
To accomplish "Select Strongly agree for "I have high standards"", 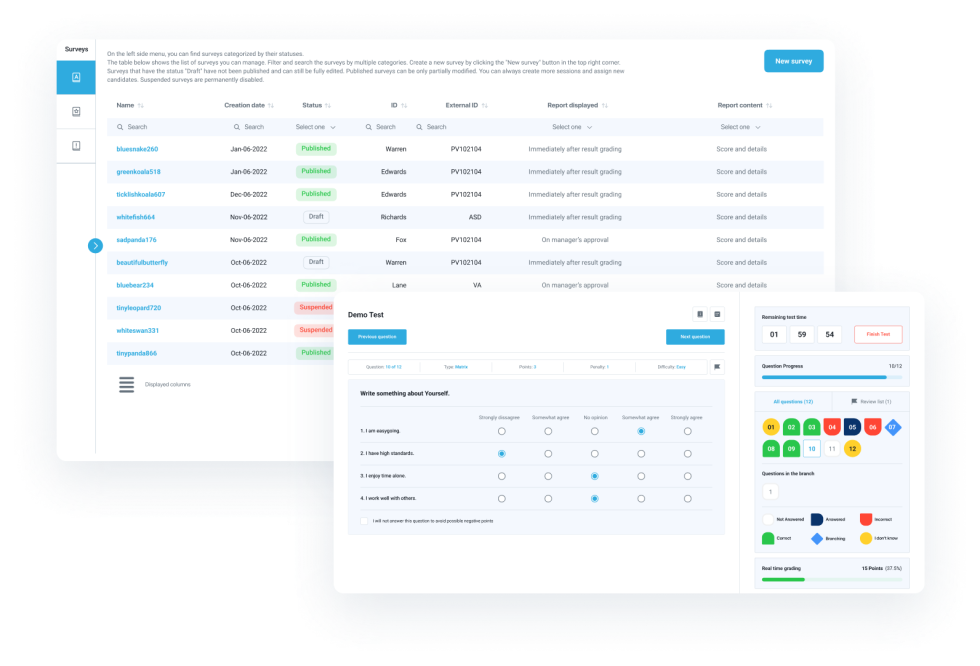I will click(x=687, y=454).
